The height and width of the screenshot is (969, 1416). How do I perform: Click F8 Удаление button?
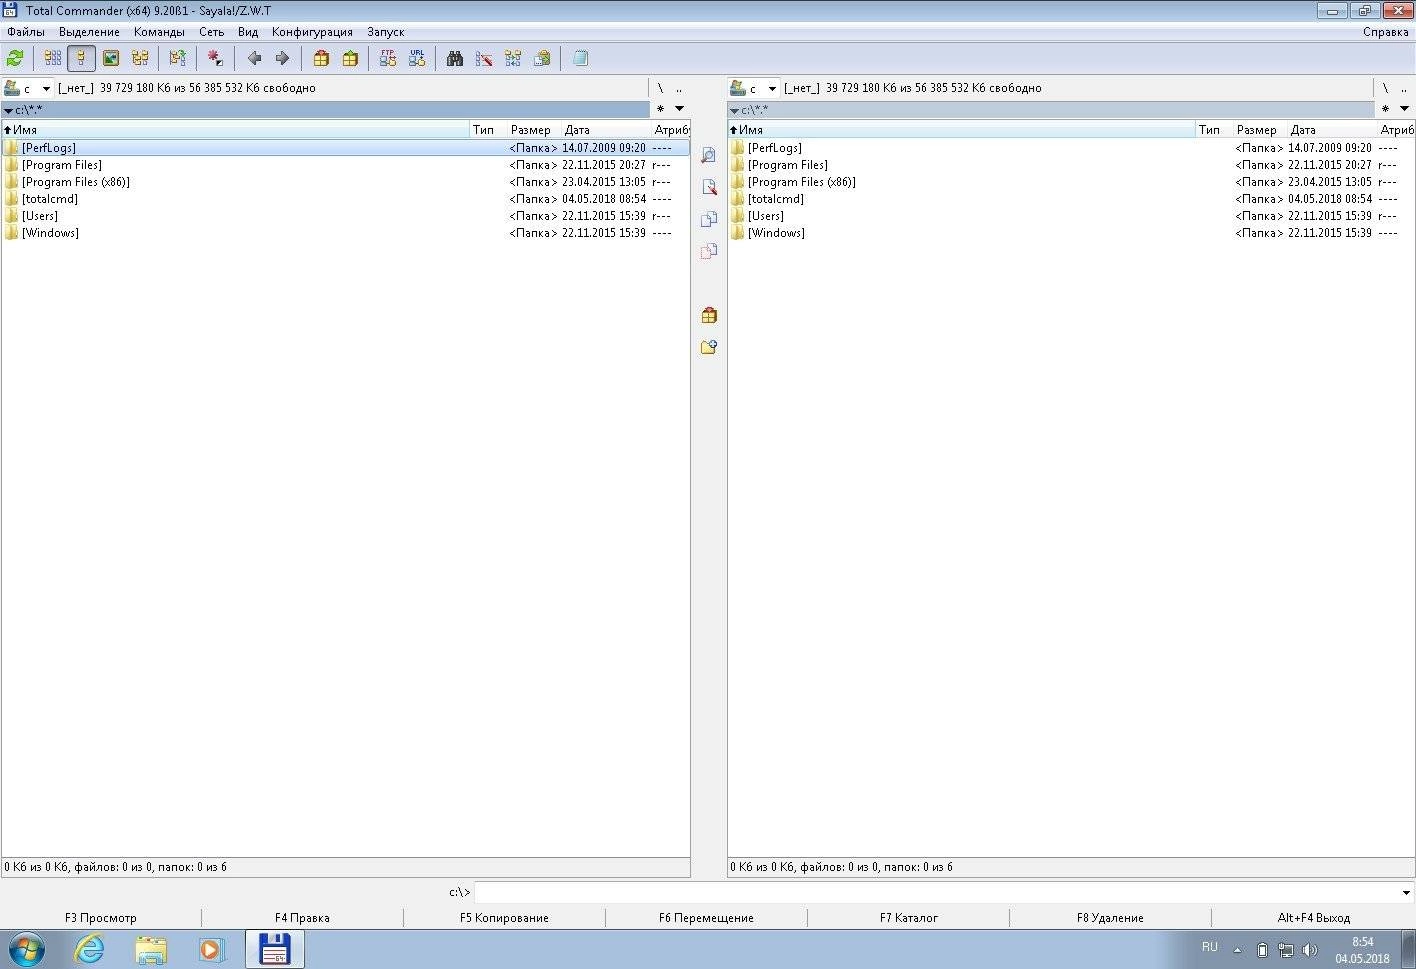pos(1110,917)
